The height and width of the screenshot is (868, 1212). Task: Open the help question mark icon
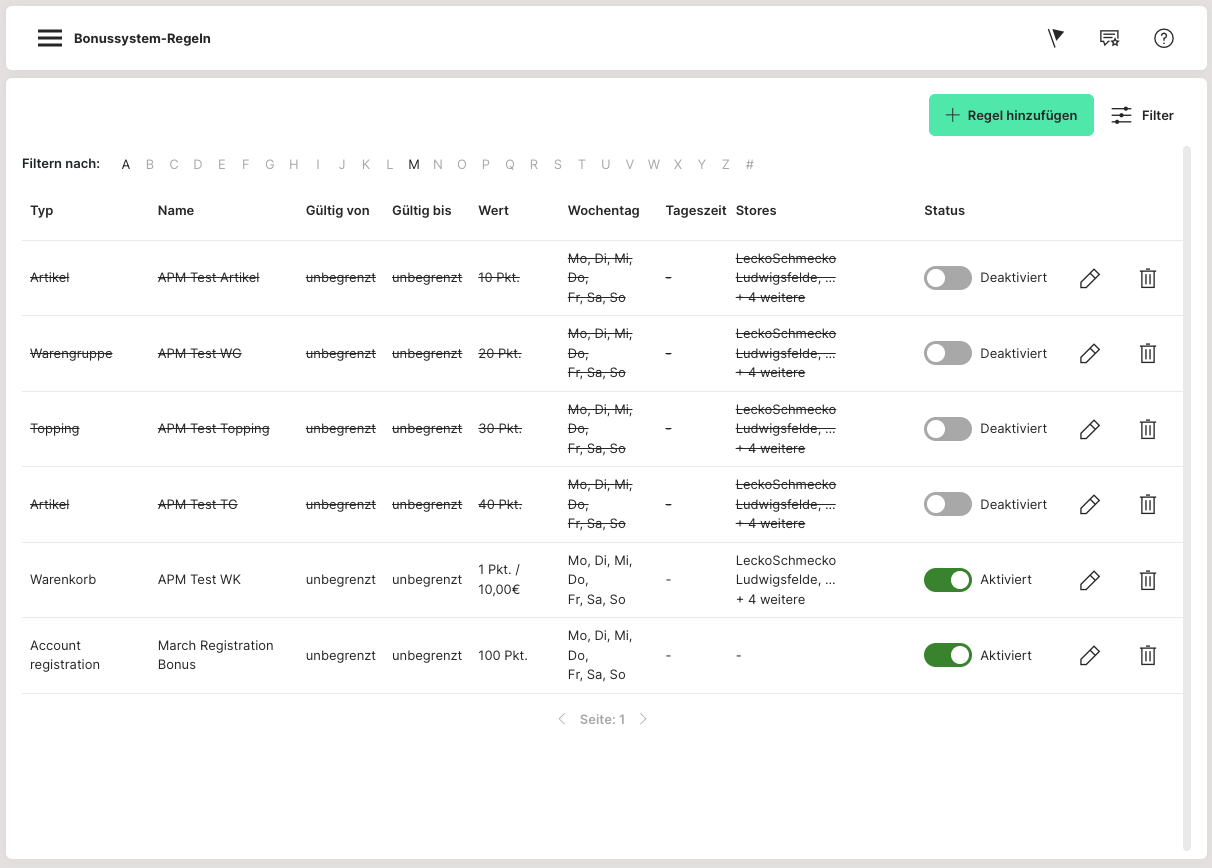[1163, 38]
